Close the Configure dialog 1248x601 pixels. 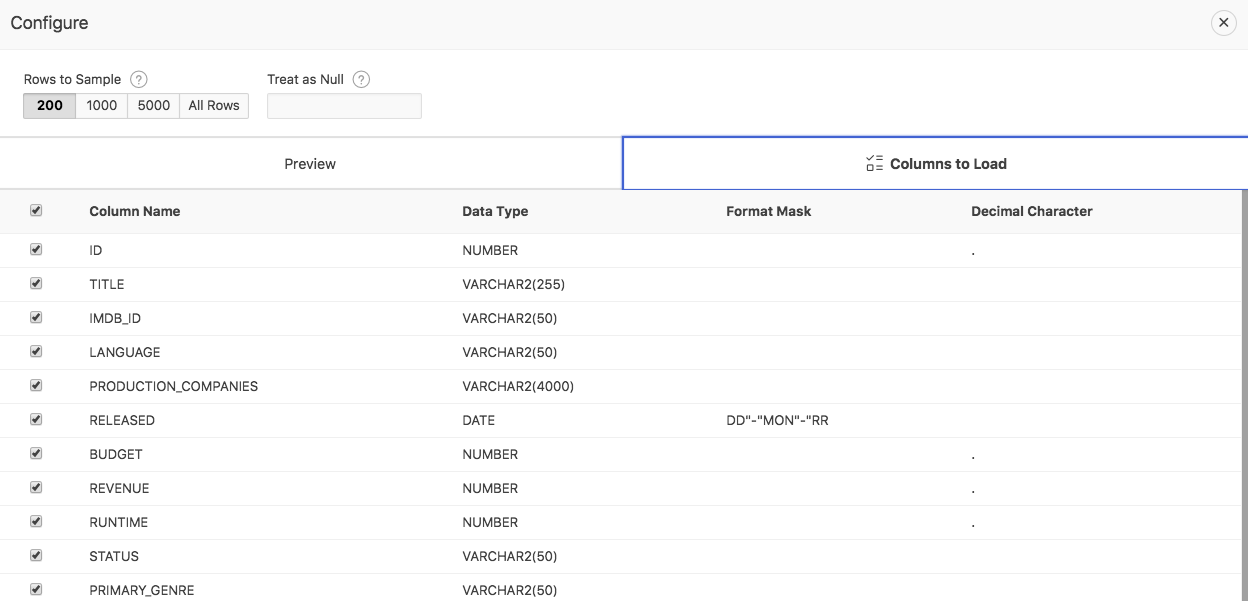tap(1223, 23)
